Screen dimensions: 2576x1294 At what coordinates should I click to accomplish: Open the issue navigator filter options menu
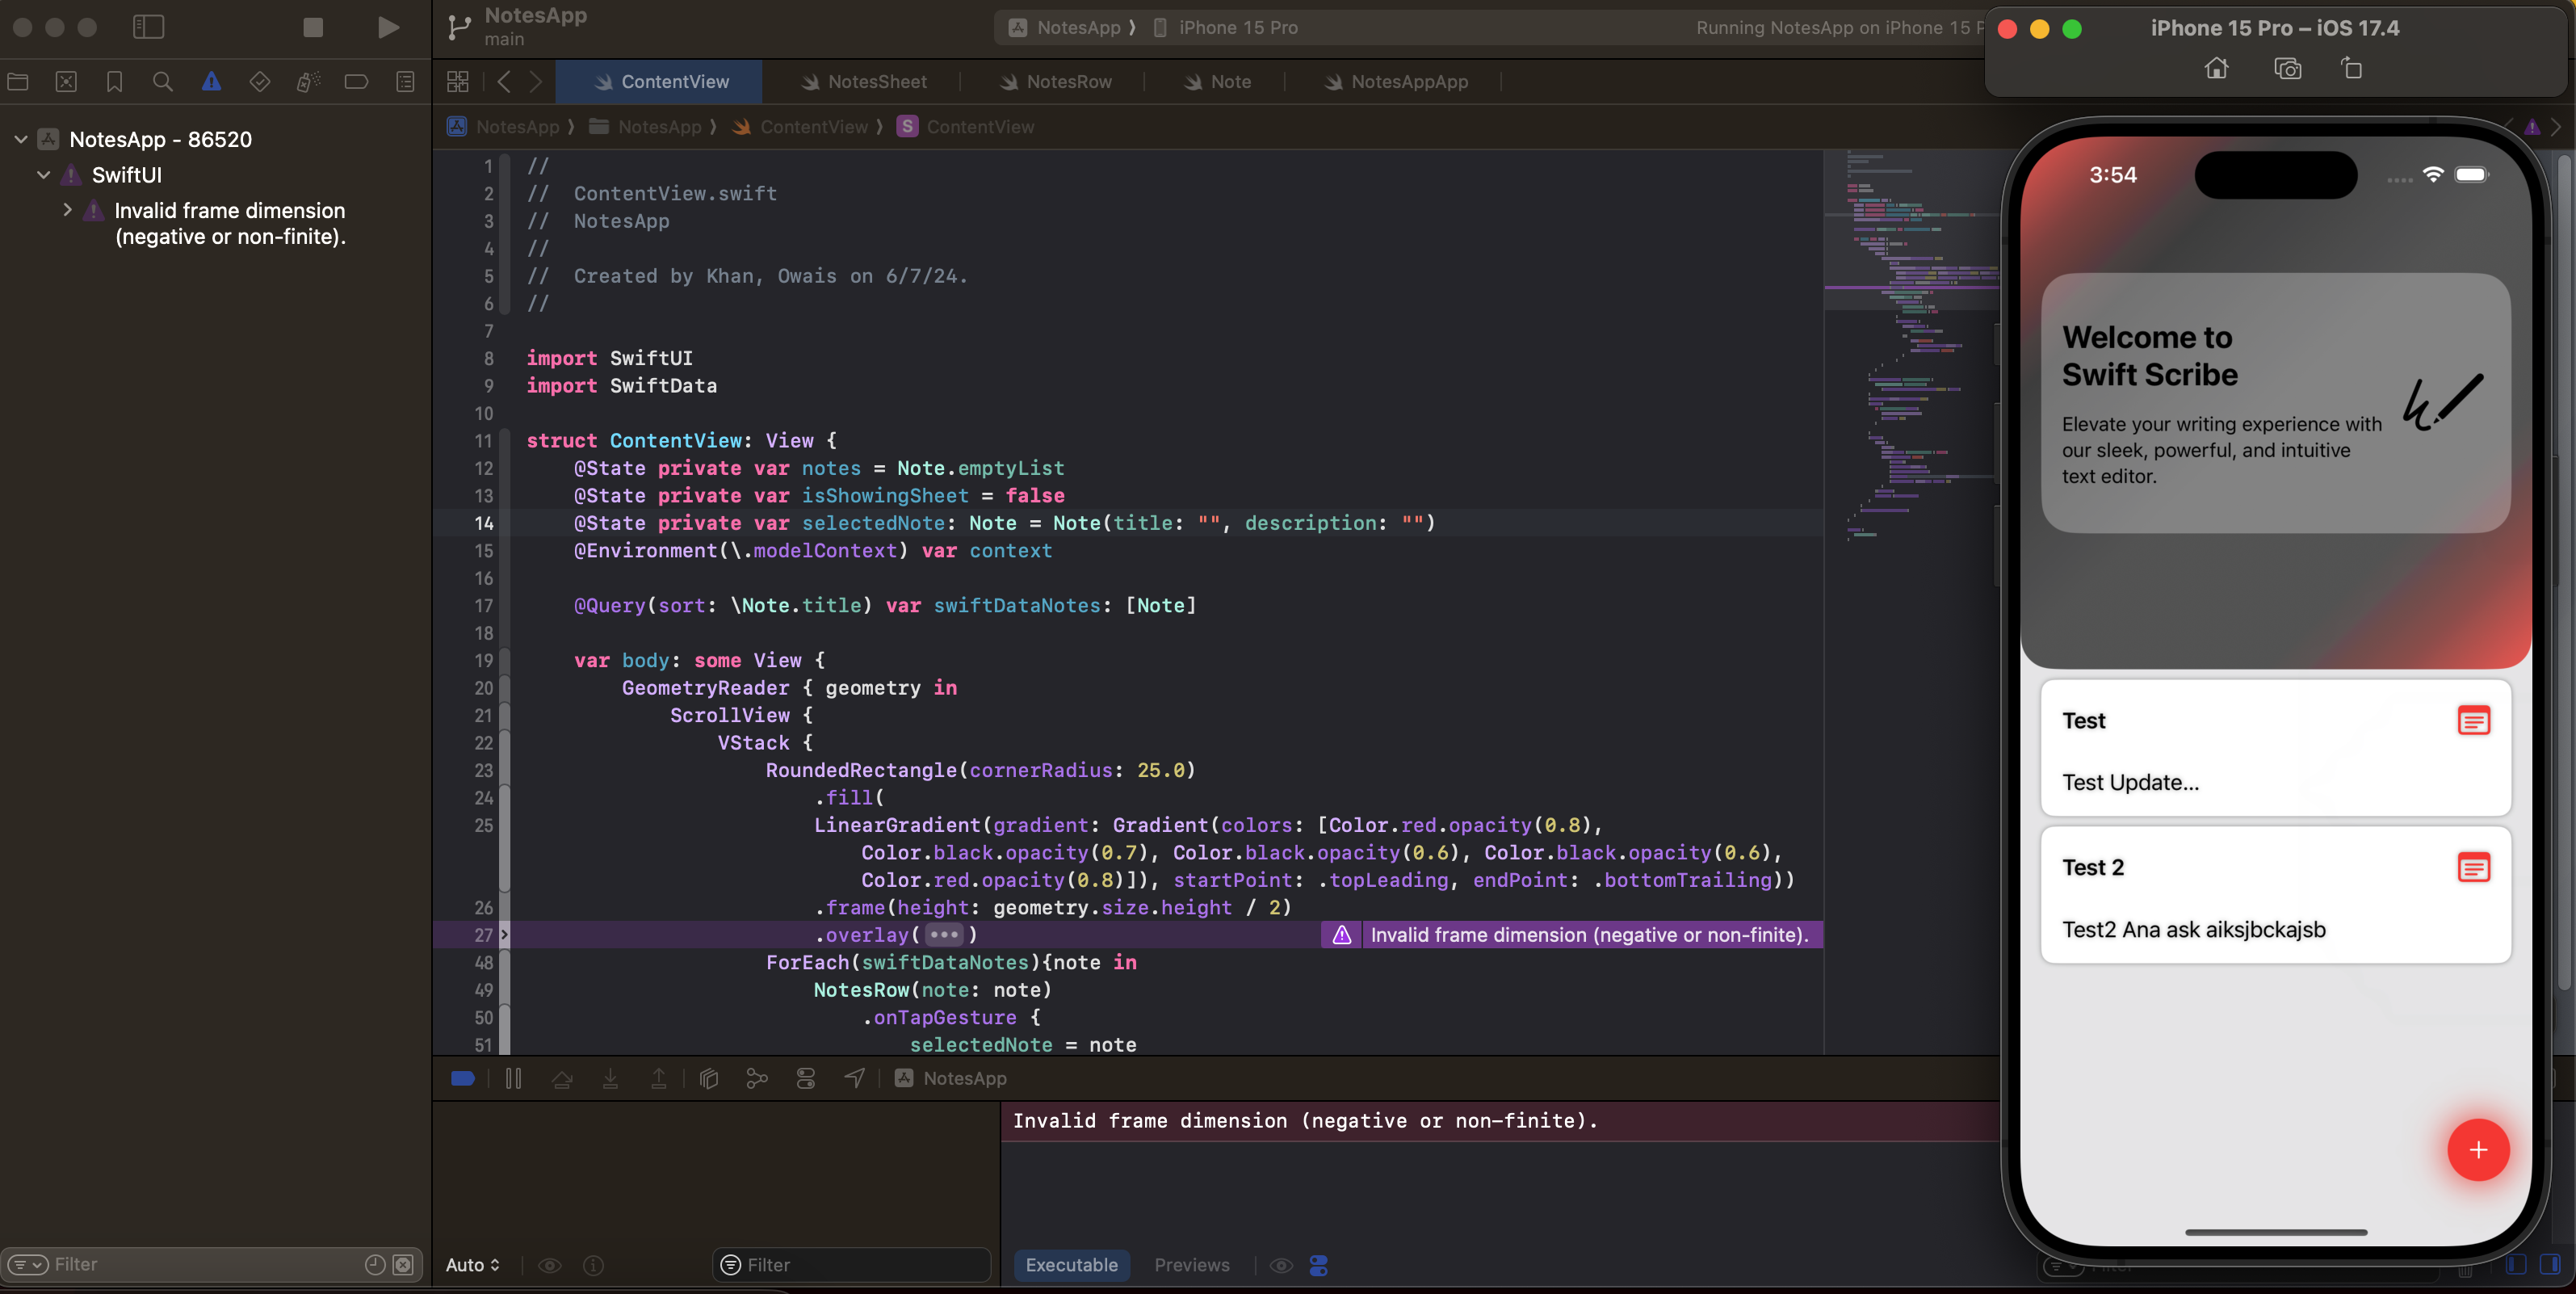click(28, 1265)
